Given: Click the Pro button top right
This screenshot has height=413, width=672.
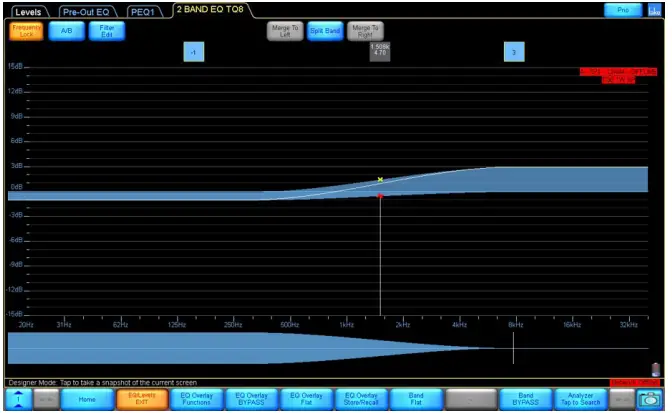Looking at the screenshot, I should coord(623,10).
